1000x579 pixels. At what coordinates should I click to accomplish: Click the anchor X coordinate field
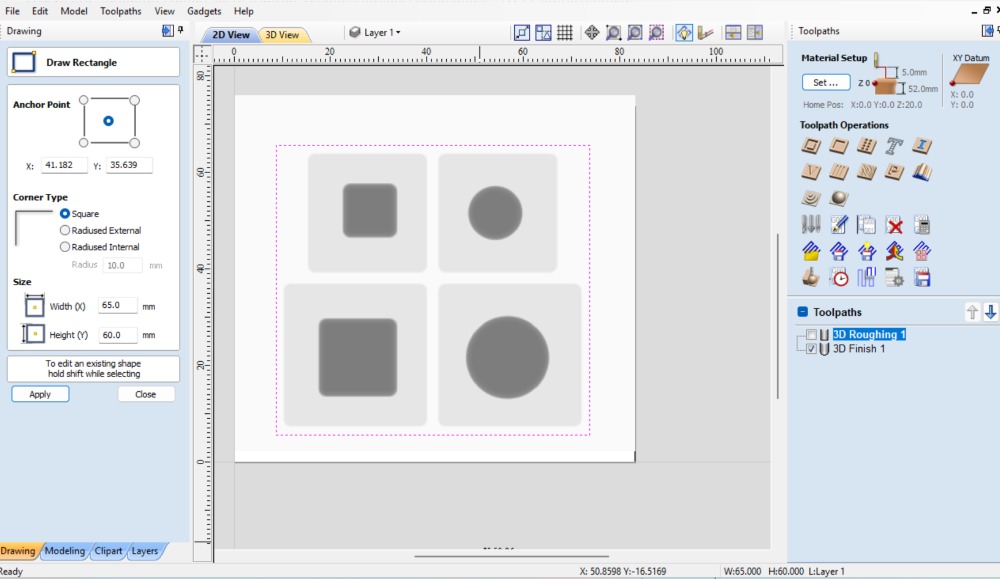(x=64, y=165)
